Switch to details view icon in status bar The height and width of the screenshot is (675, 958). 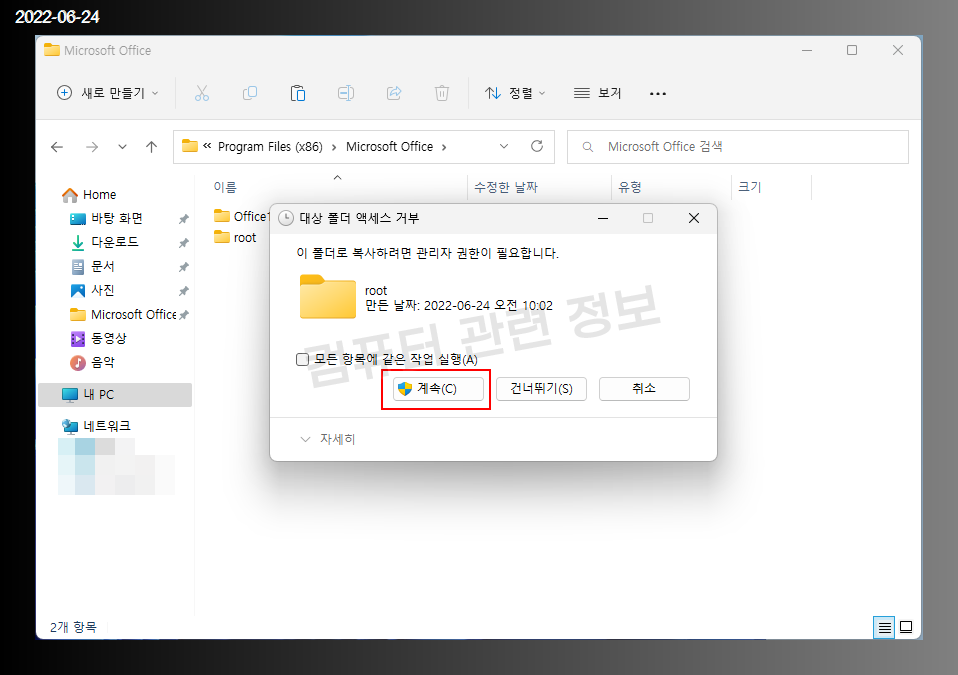(884, 627)
